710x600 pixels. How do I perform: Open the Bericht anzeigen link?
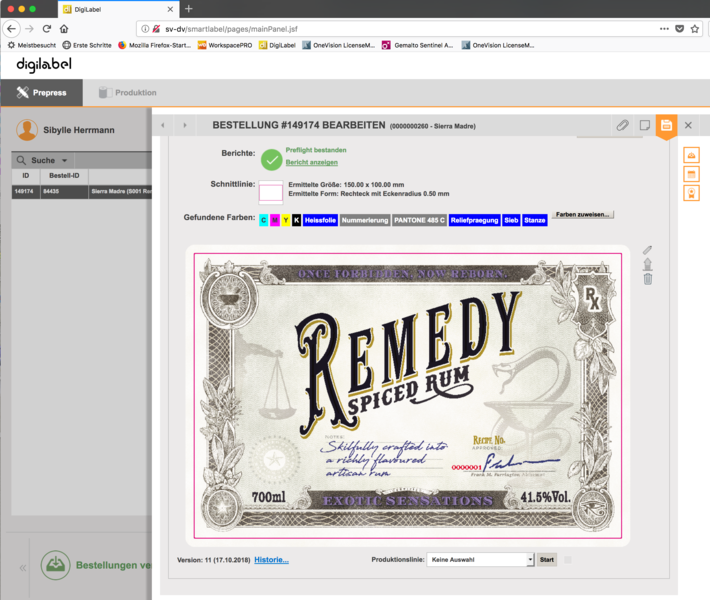point(311,162)
